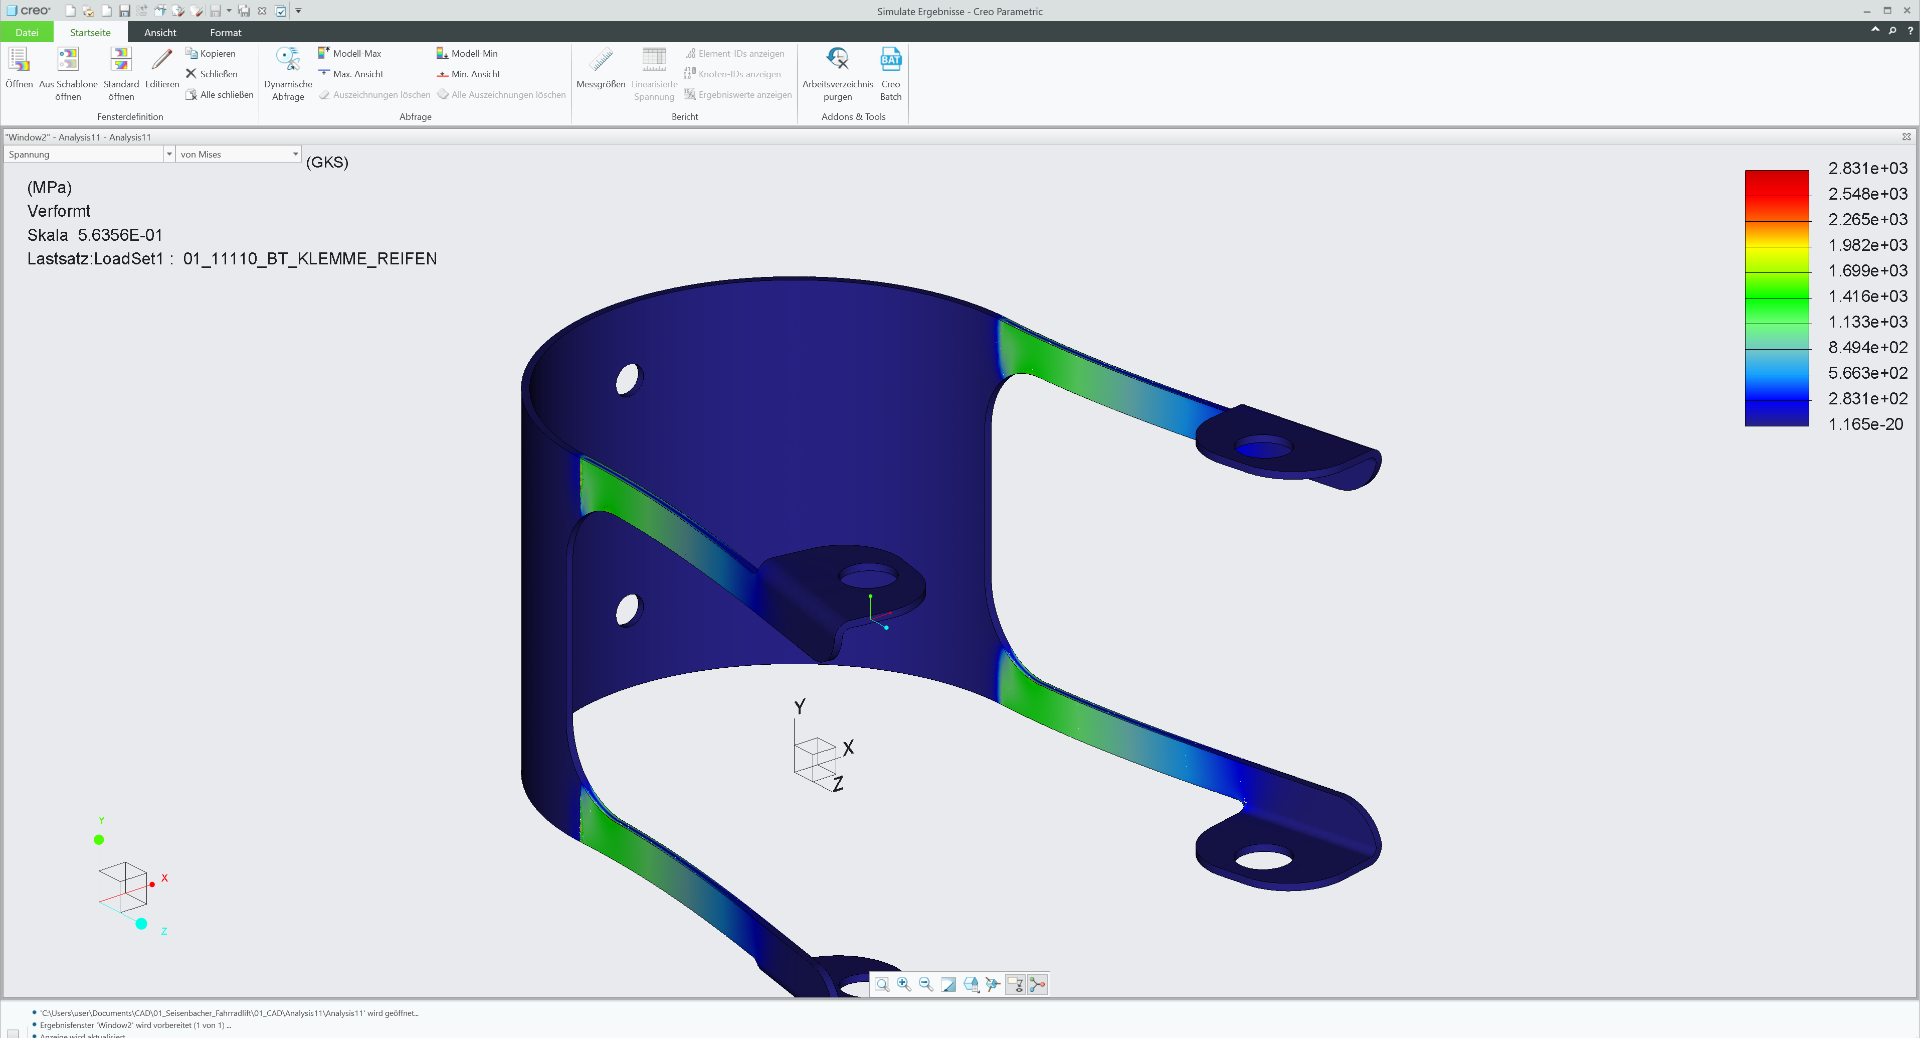This screenshot has width=1920, height=1038.
Task: Switch to the Ansicht tab
Action: (x=160, y=32)
